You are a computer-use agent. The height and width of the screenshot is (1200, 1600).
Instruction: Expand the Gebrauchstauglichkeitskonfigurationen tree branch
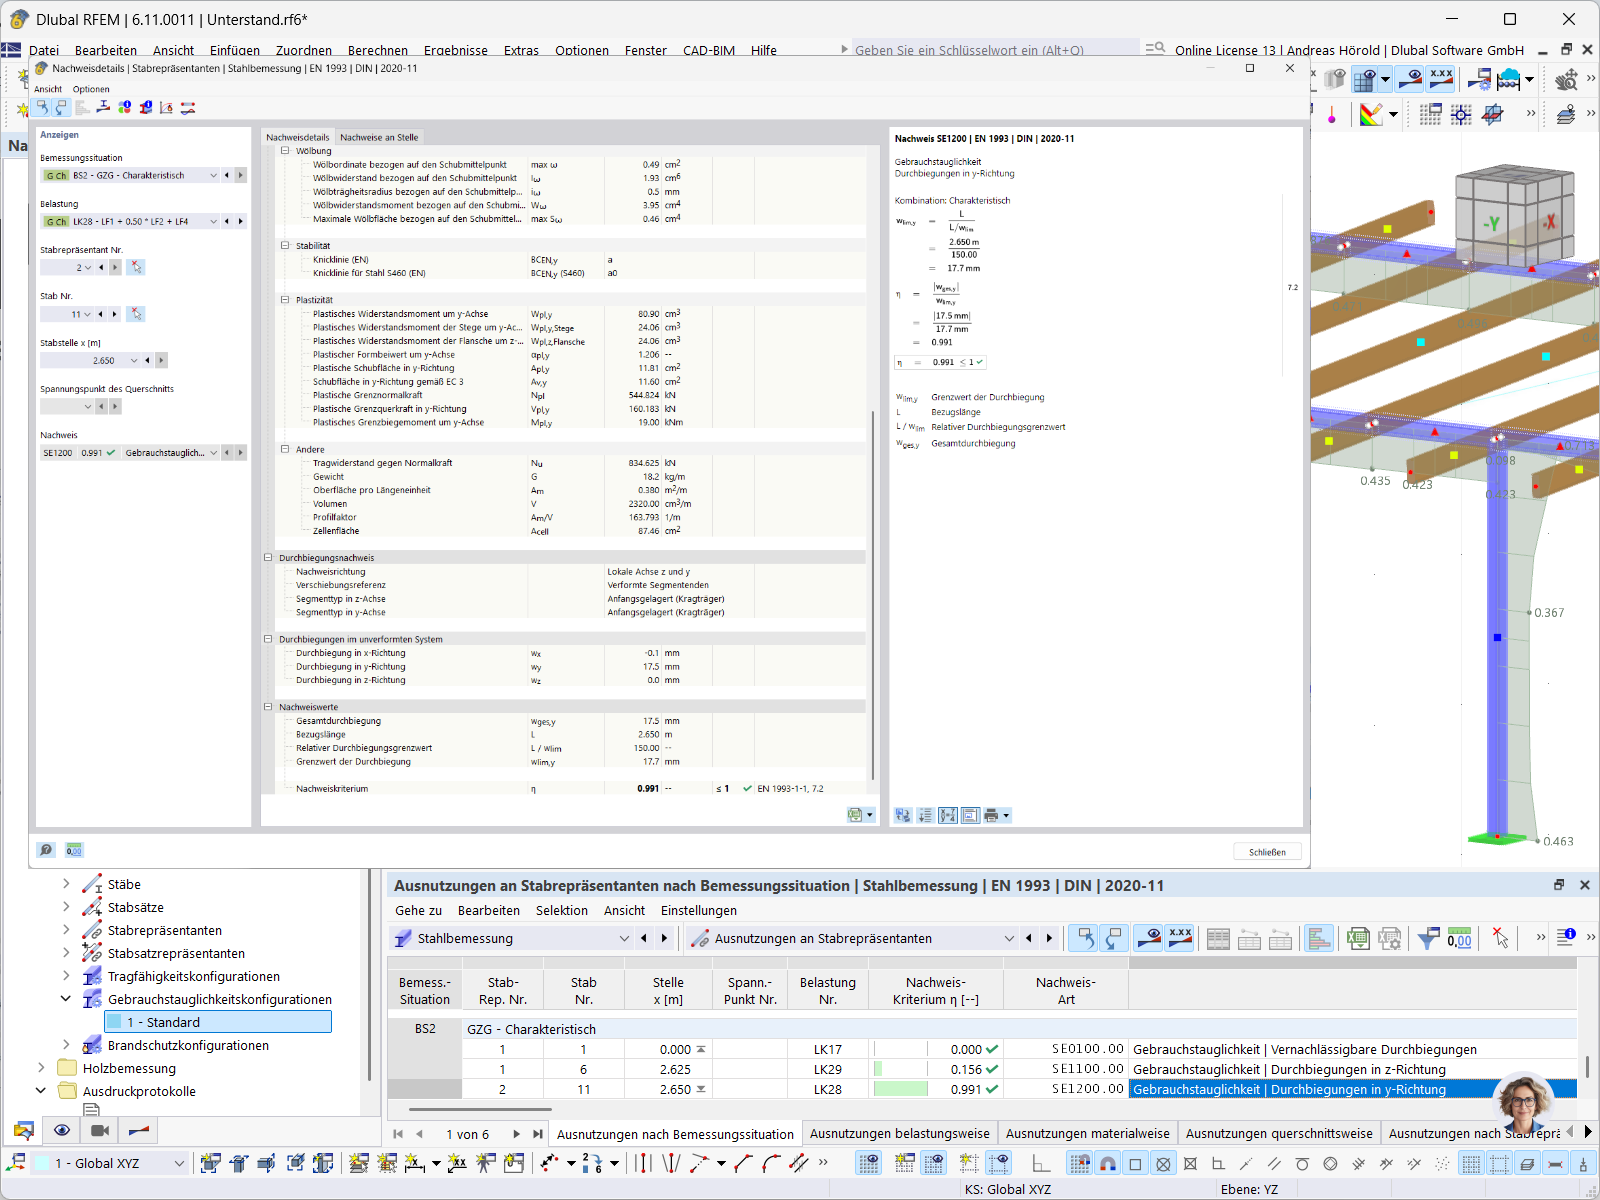66,998
